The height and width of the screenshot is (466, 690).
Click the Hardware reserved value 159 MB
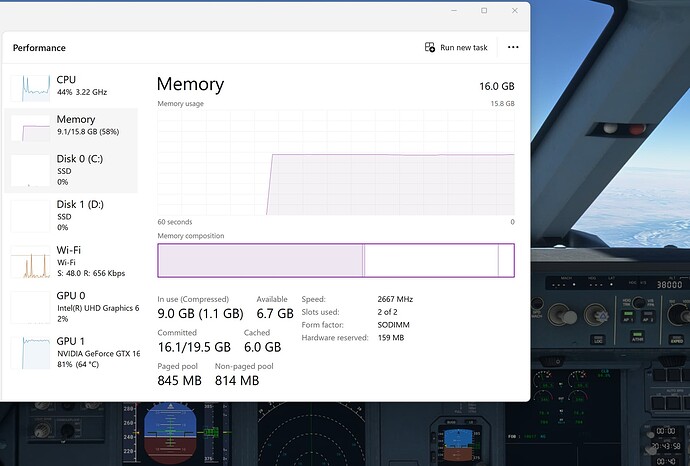(x=391, y=338)
